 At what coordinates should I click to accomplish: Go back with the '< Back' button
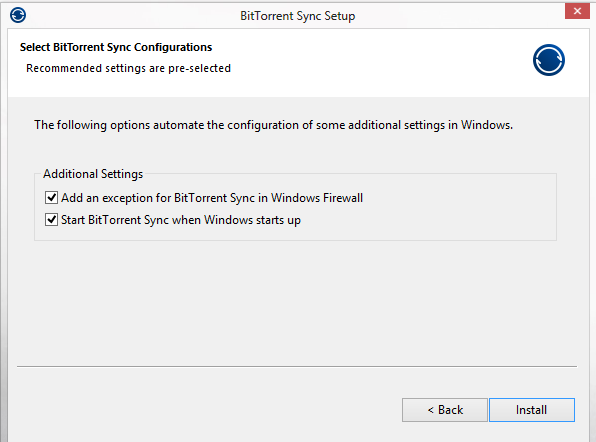pos(445,410)
